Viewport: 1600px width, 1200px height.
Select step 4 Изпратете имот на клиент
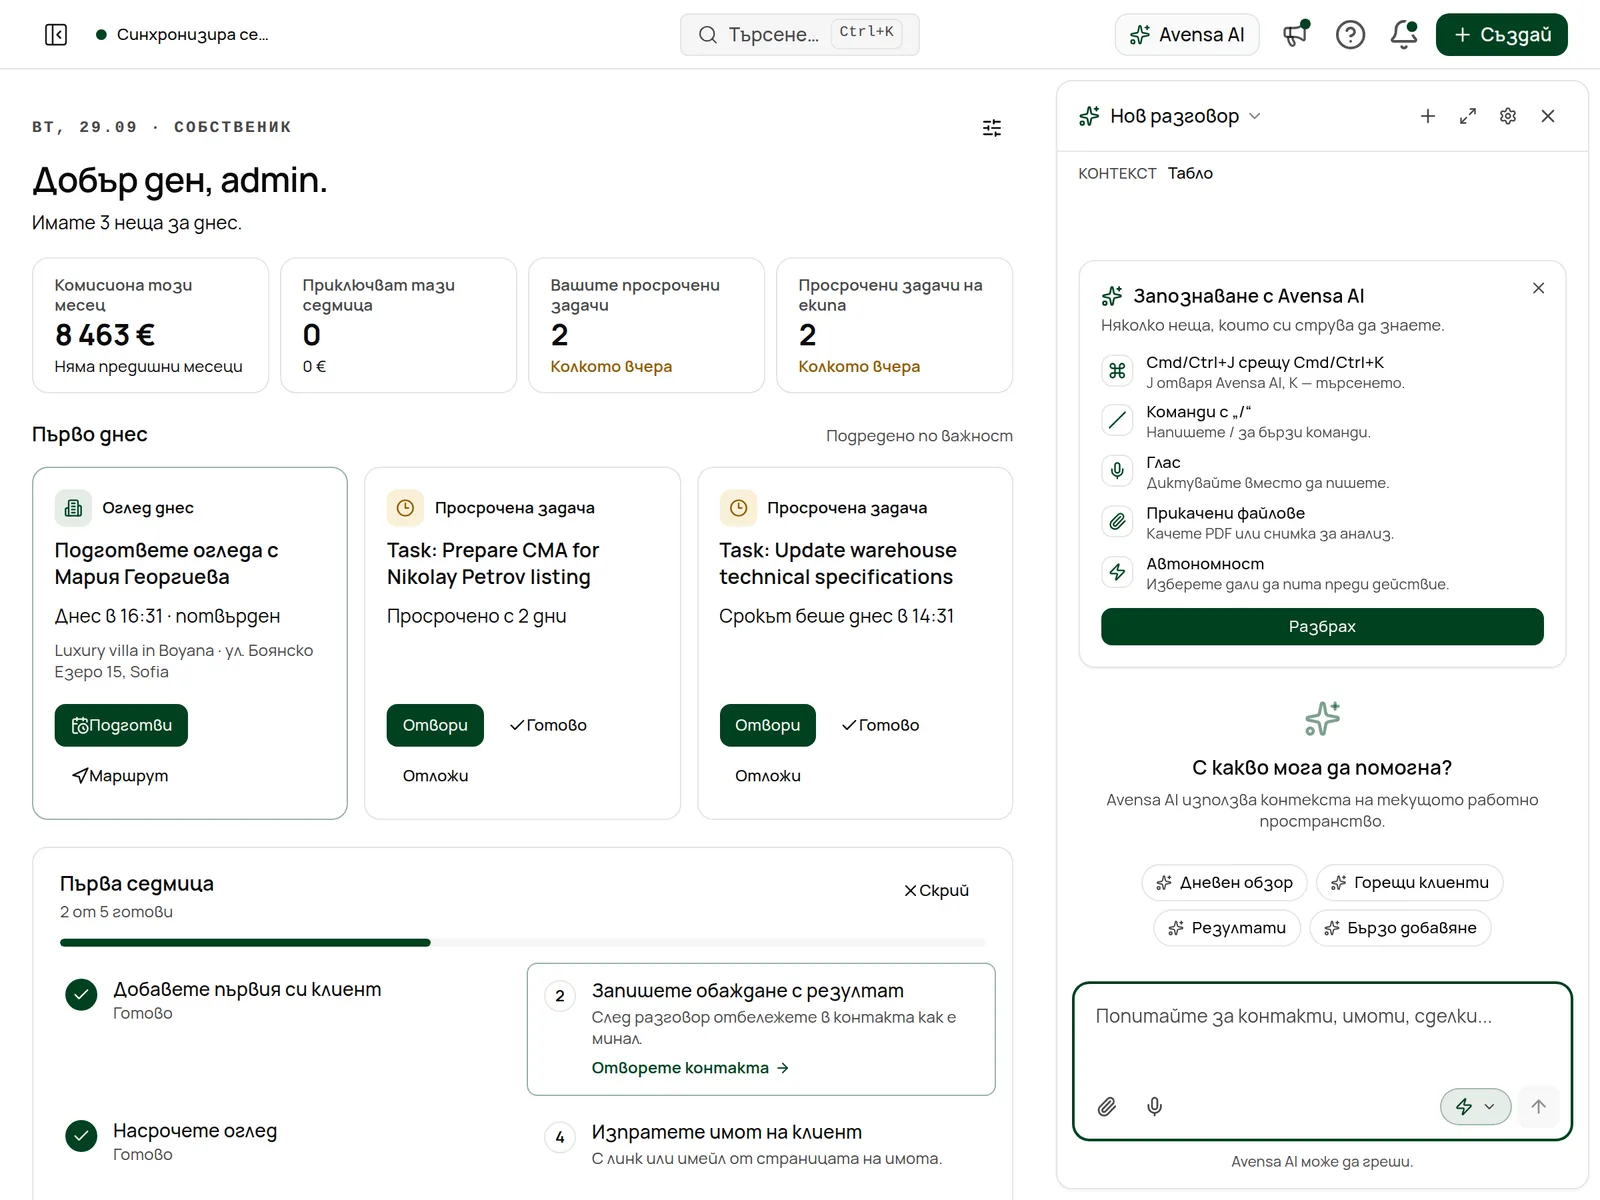pyautogui.click(x=761, y=1145)
